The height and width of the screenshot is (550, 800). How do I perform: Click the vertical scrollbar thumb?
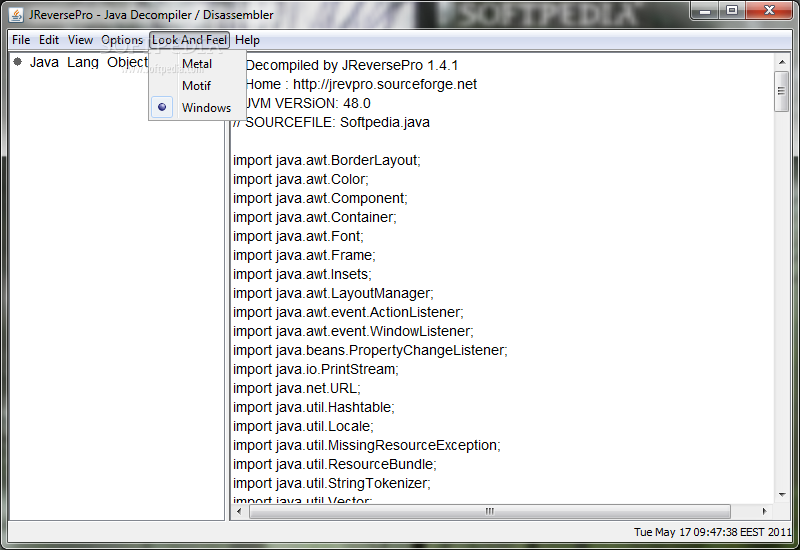(x=781, y=91)
